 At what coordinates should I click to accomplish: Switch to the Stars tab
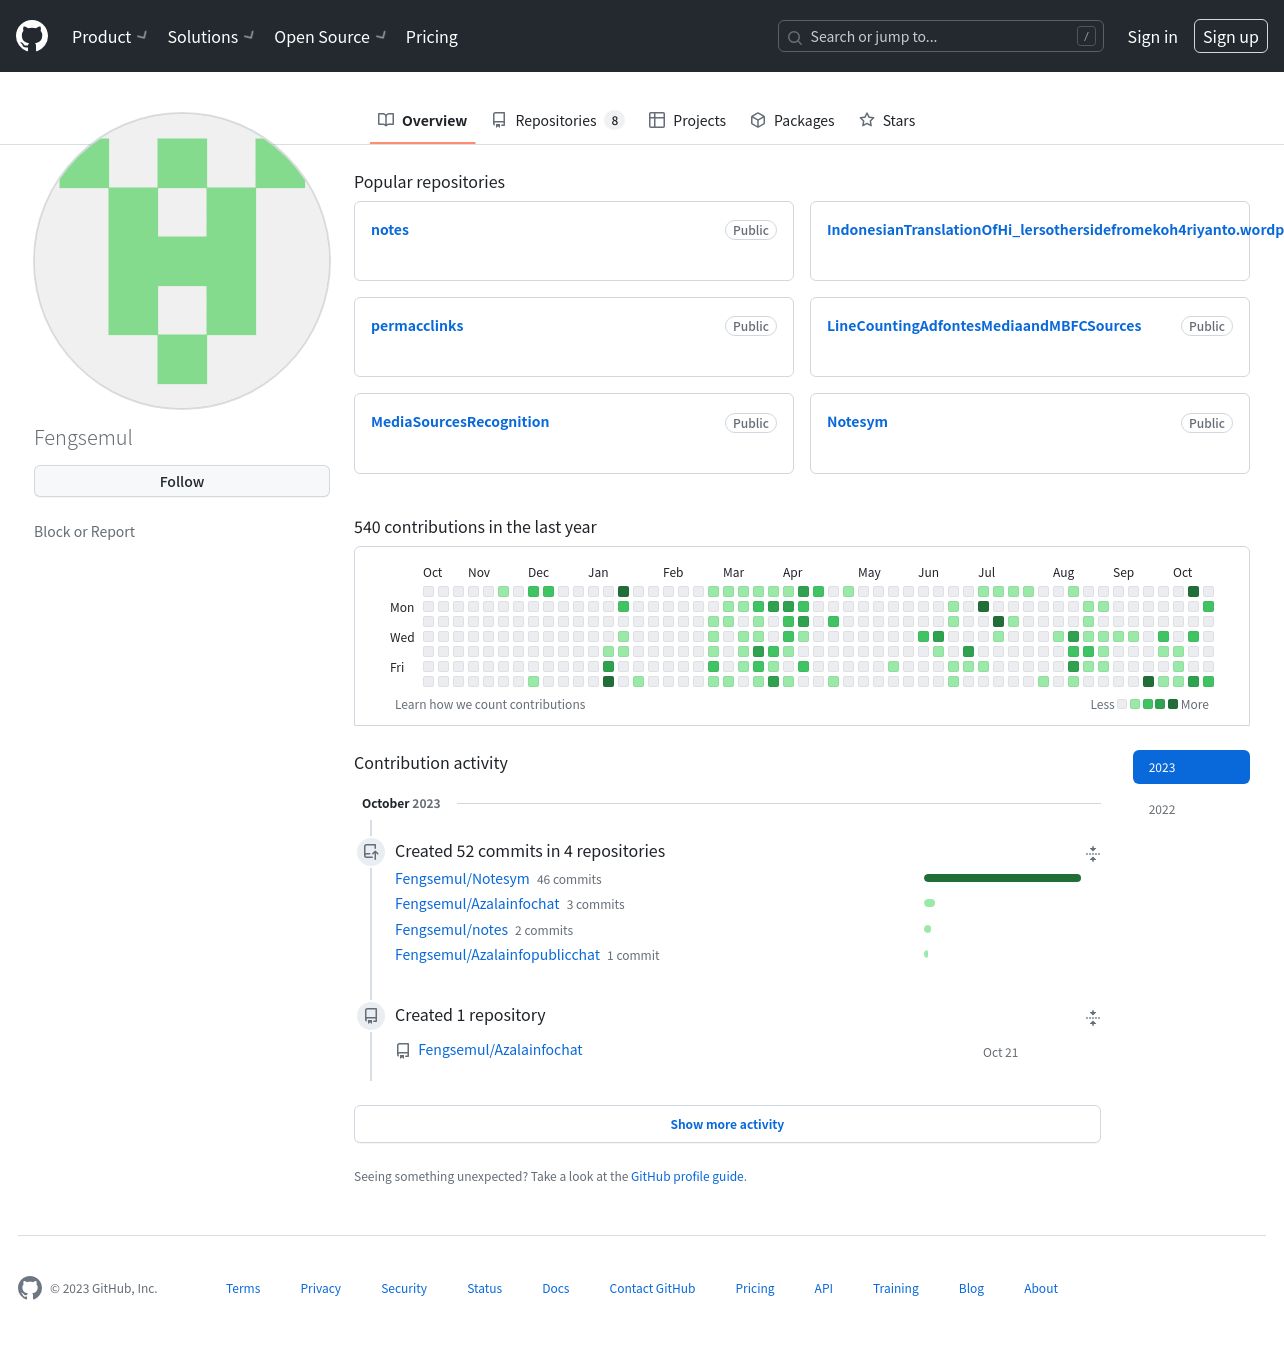[x=887, y=121]
